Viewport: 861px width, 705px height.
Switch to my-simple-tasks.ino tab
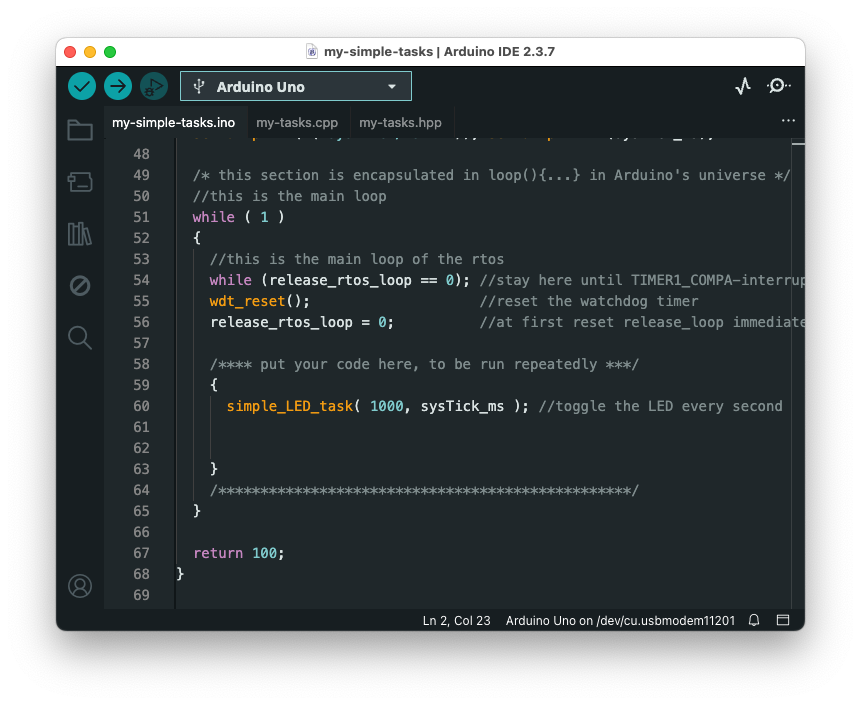click(174, 122)
